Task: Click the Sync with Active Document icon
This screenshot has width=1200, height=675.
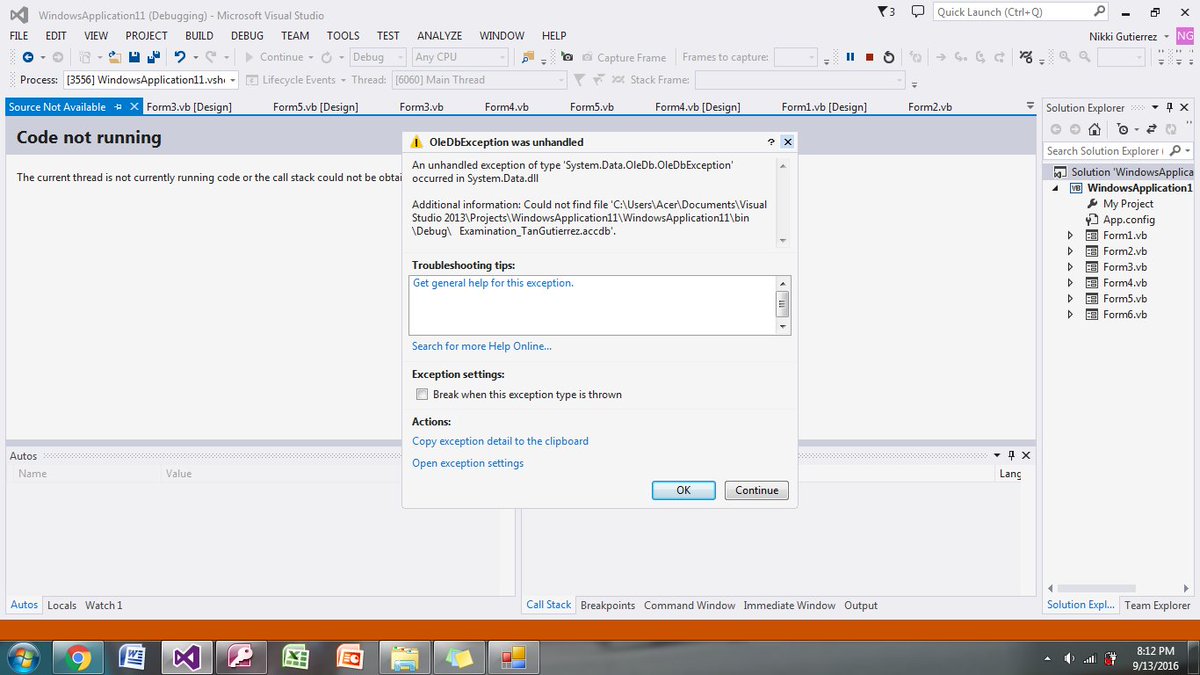Action: 1151,129
